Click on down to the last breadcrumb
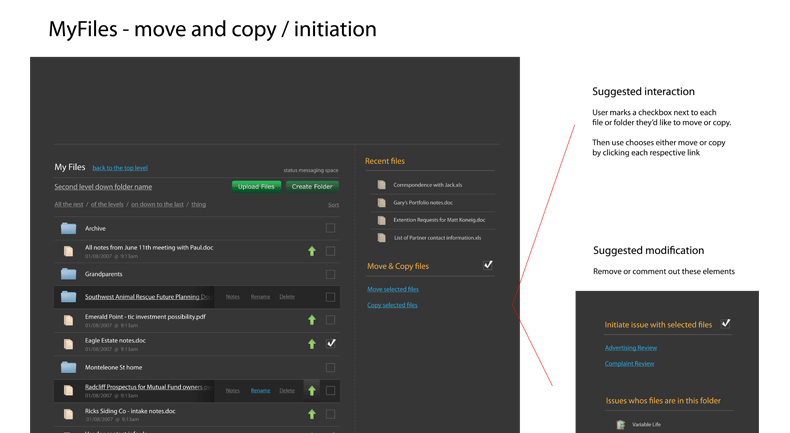790x433 pixels. [158, 204]
